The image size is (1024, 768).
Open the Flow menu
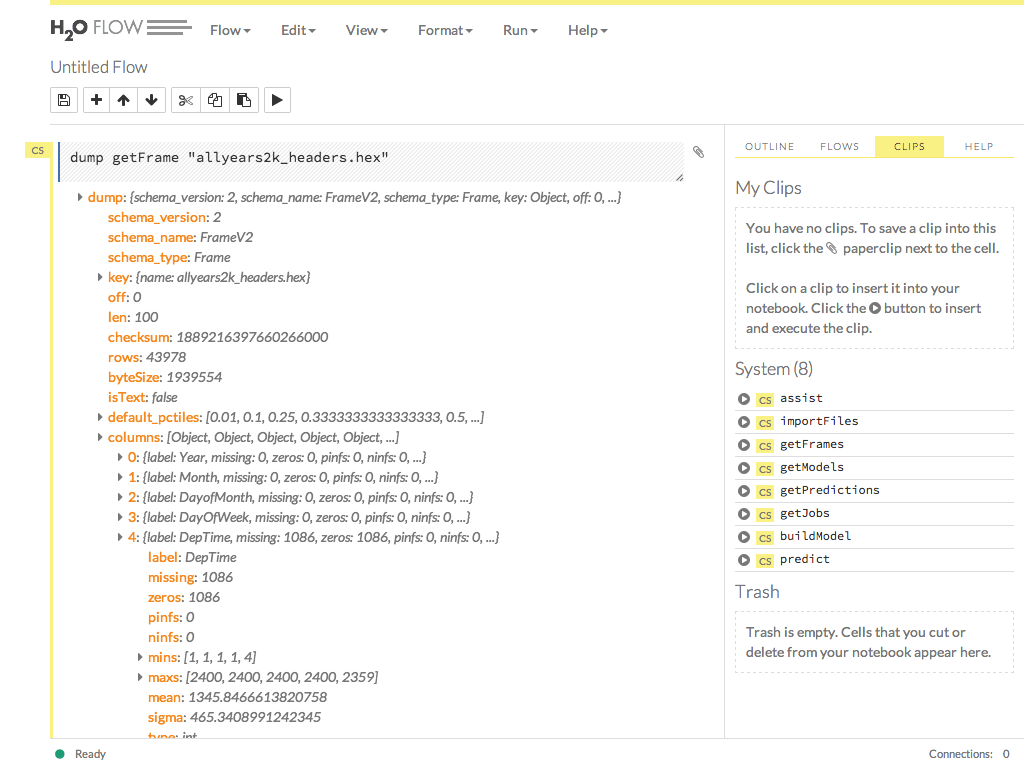coord(230,30)
